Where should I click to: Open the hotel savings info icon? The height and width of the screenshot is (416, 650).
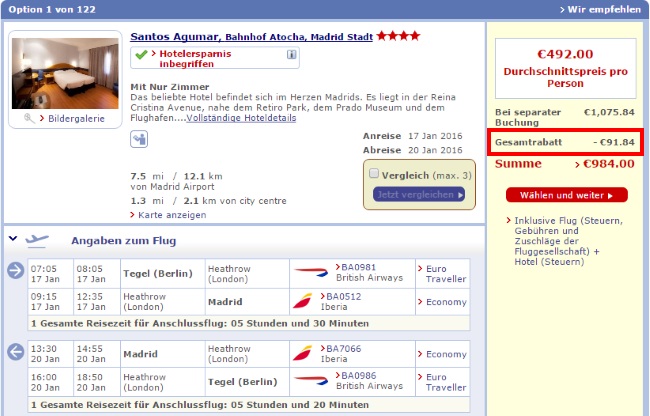[291, 54]
